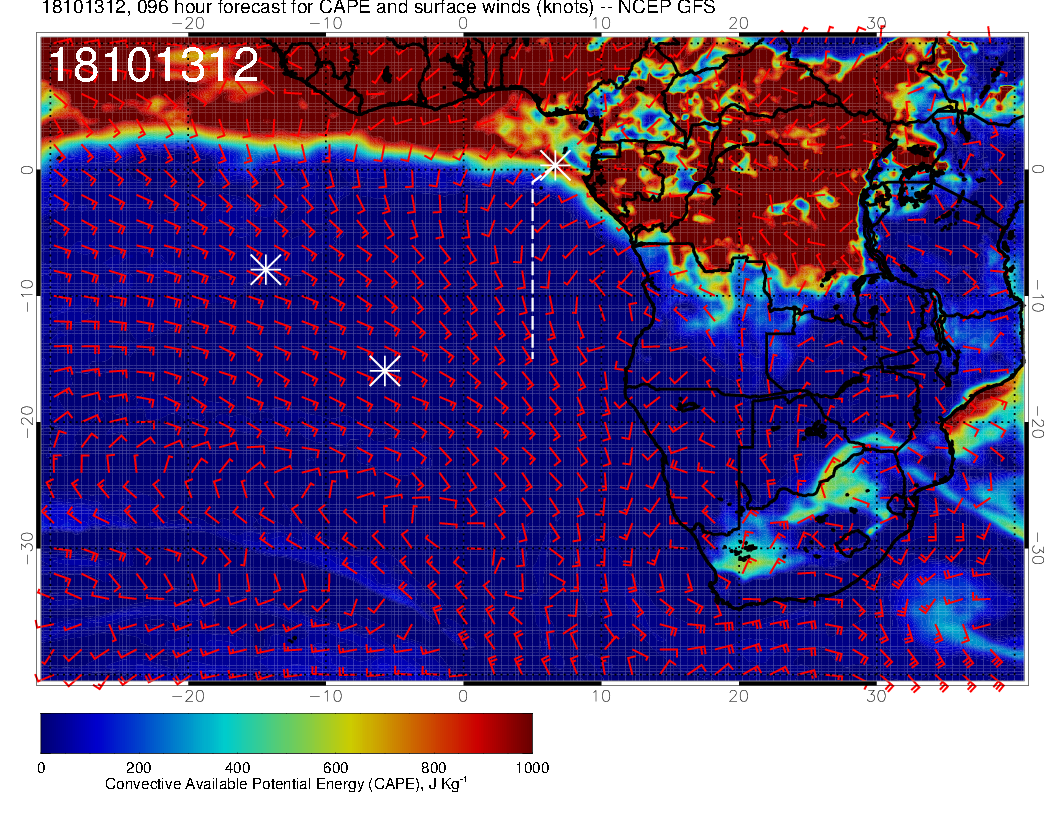Click the '20' longitude label on the top axis
Screen dimensions: 1056x816
pyautogui.click(x=739, y=23)
